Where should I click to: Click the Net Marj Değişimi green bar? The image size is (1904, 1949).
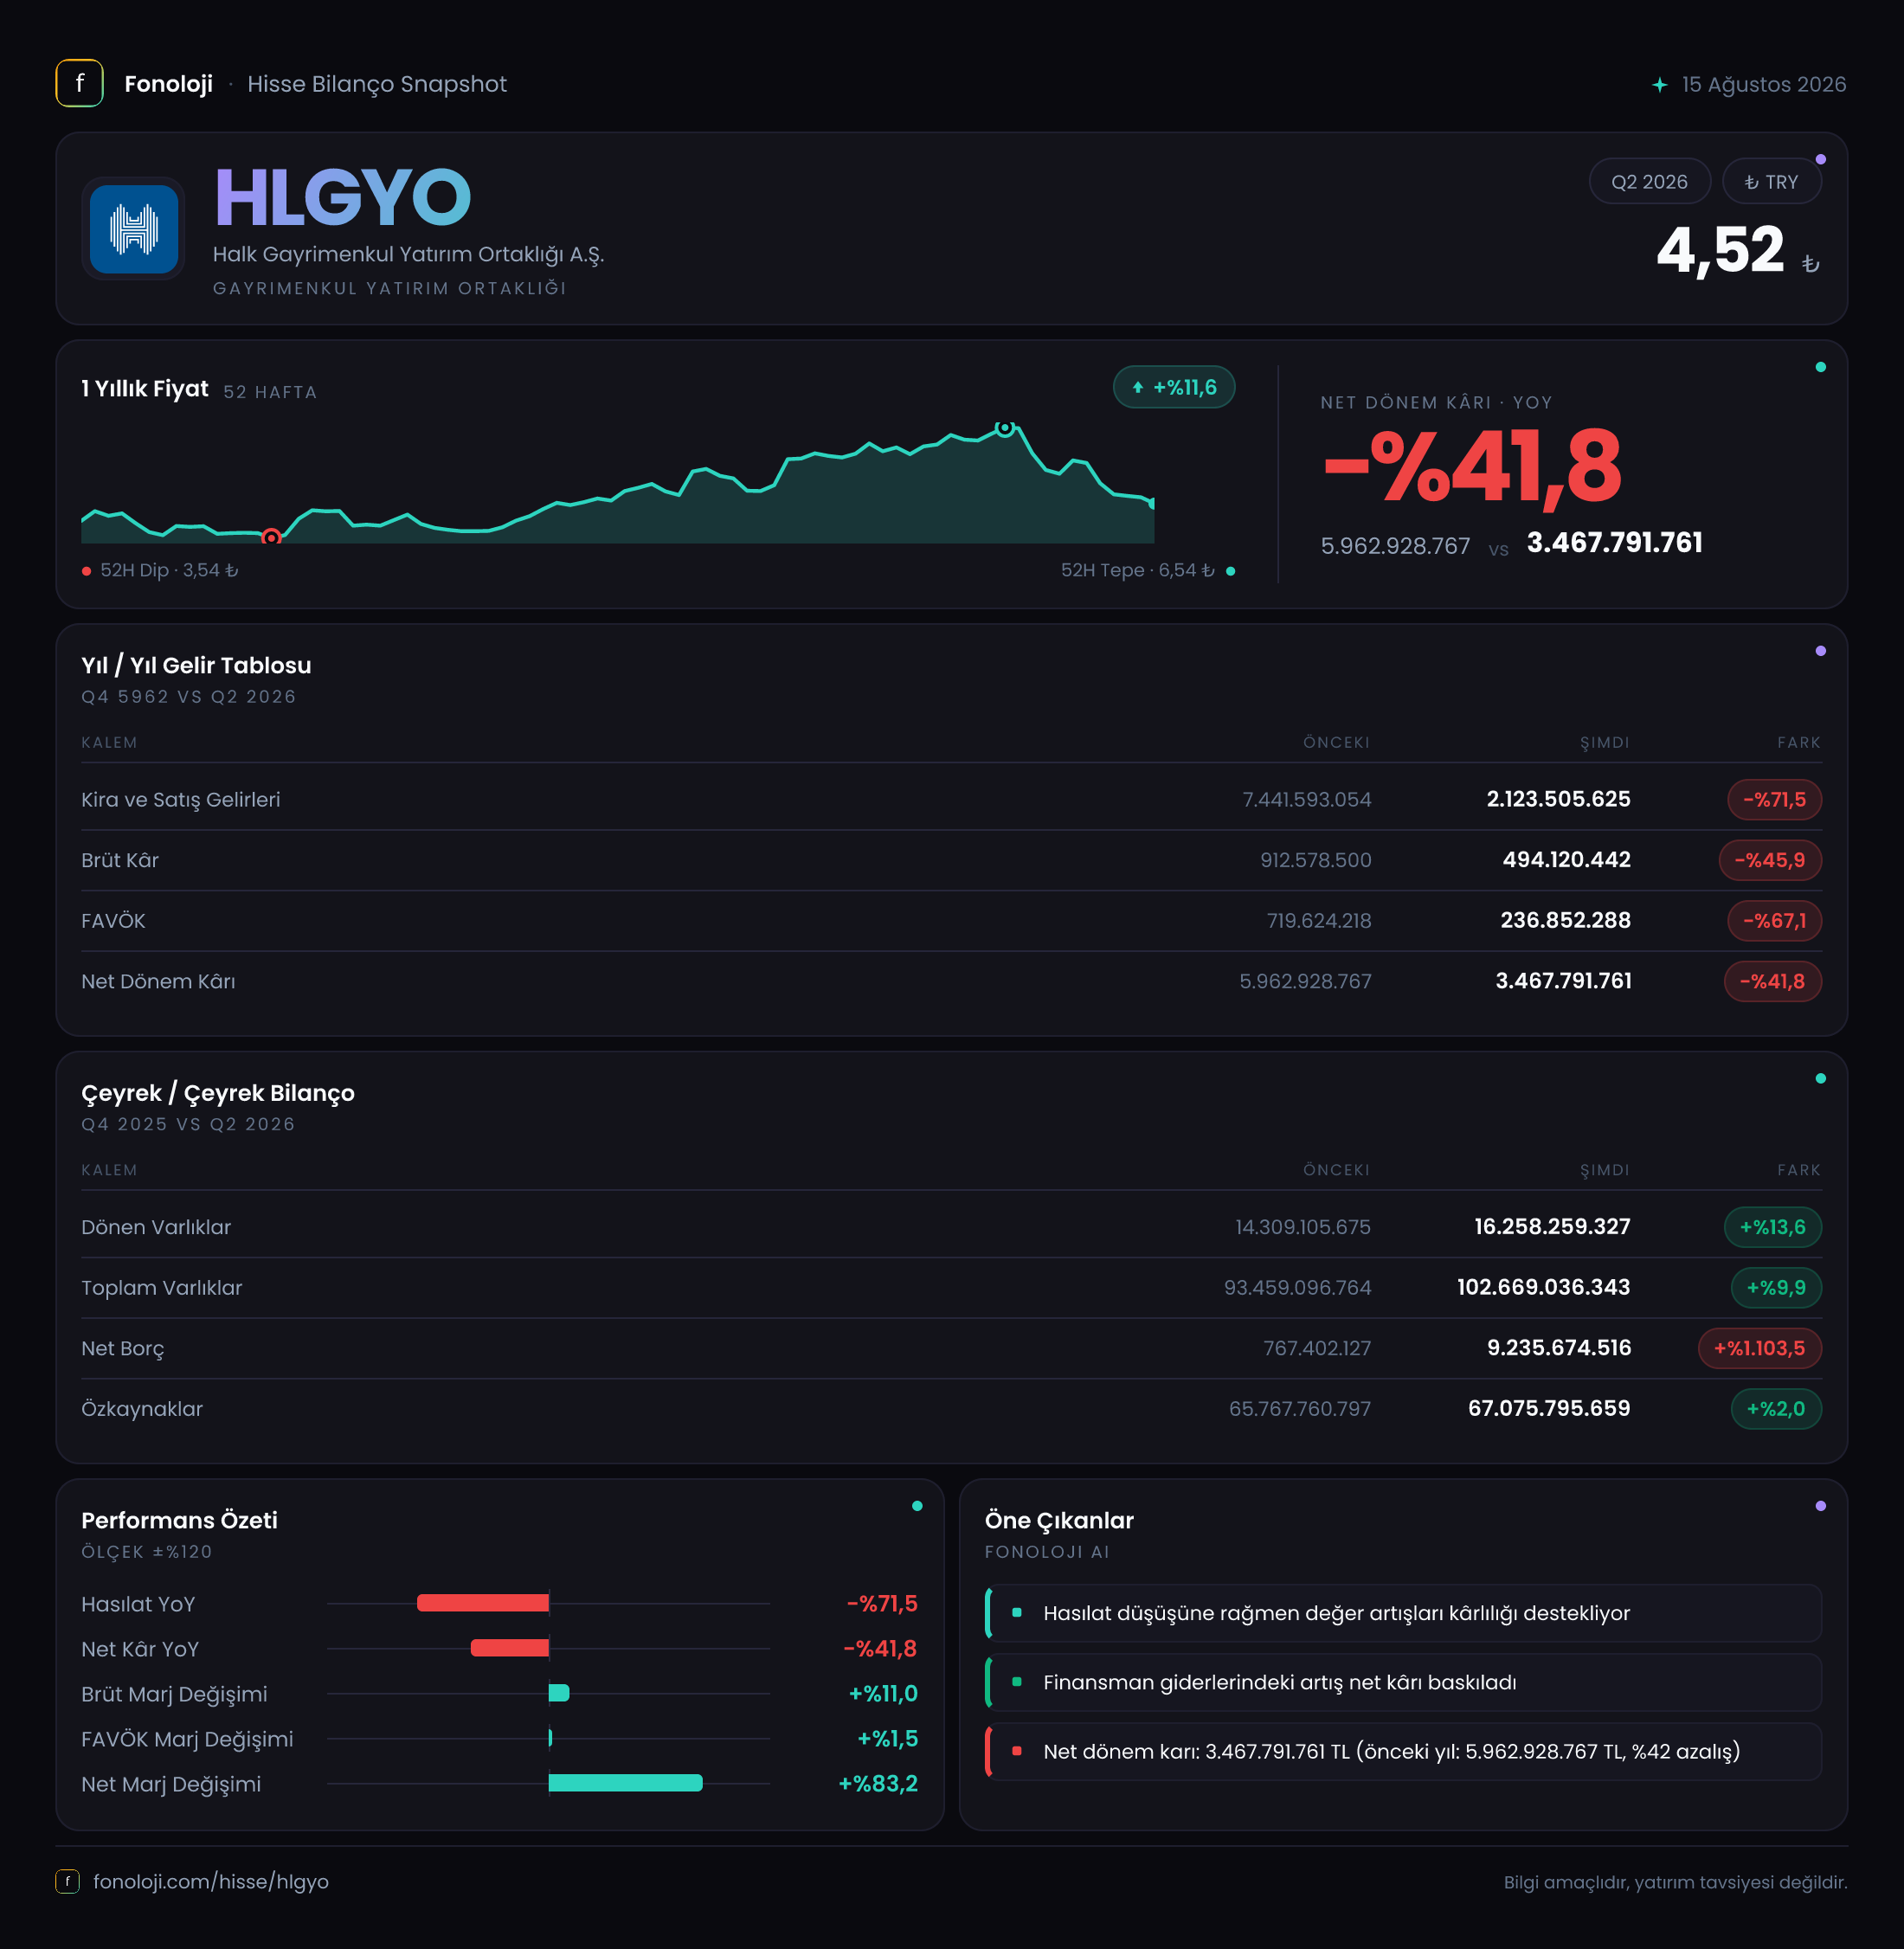tap(625, 1782)
